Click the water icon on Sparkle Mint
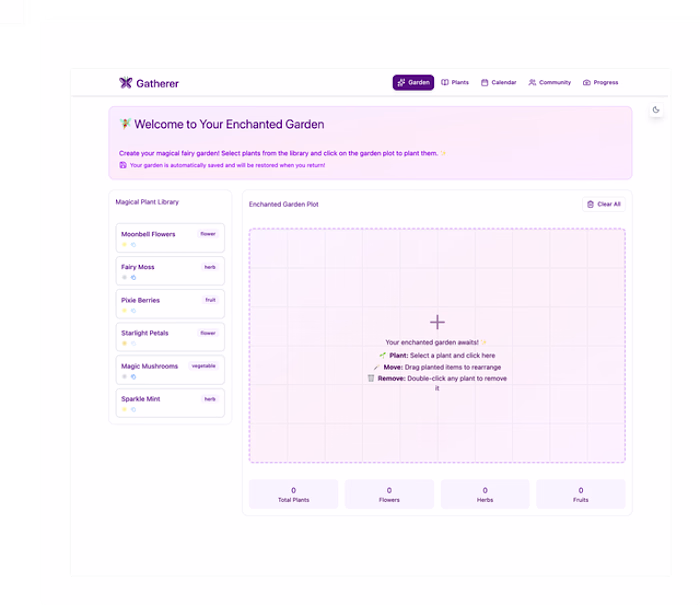 (133, 409)
